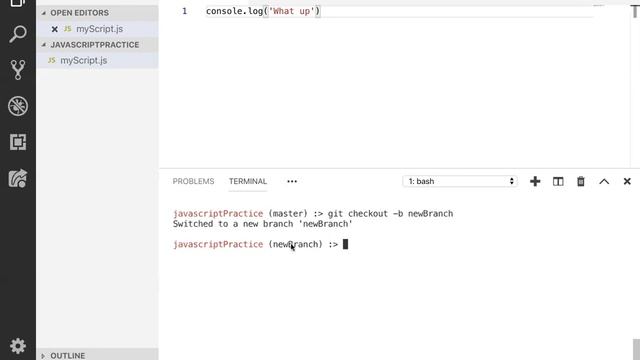Open the Live Share activity bar icon
Screen dimensions: 640x360
coord(18,178)
